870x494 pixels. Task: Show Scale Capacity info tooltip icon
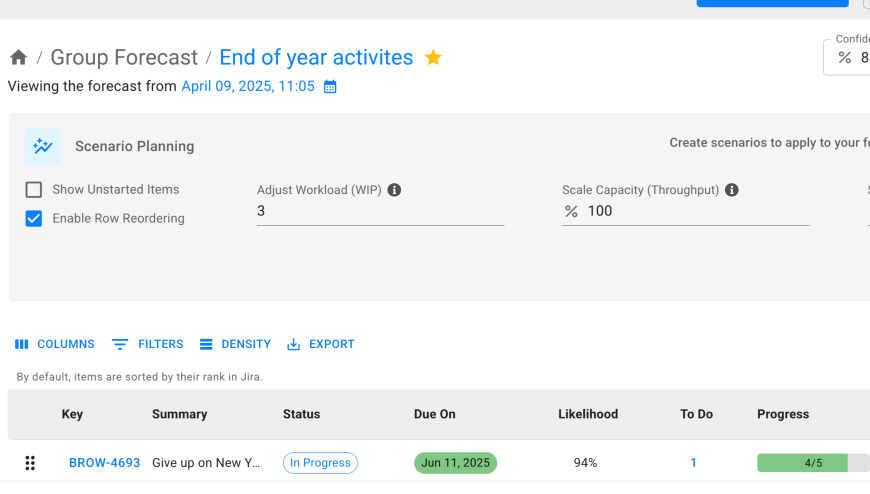732,190
